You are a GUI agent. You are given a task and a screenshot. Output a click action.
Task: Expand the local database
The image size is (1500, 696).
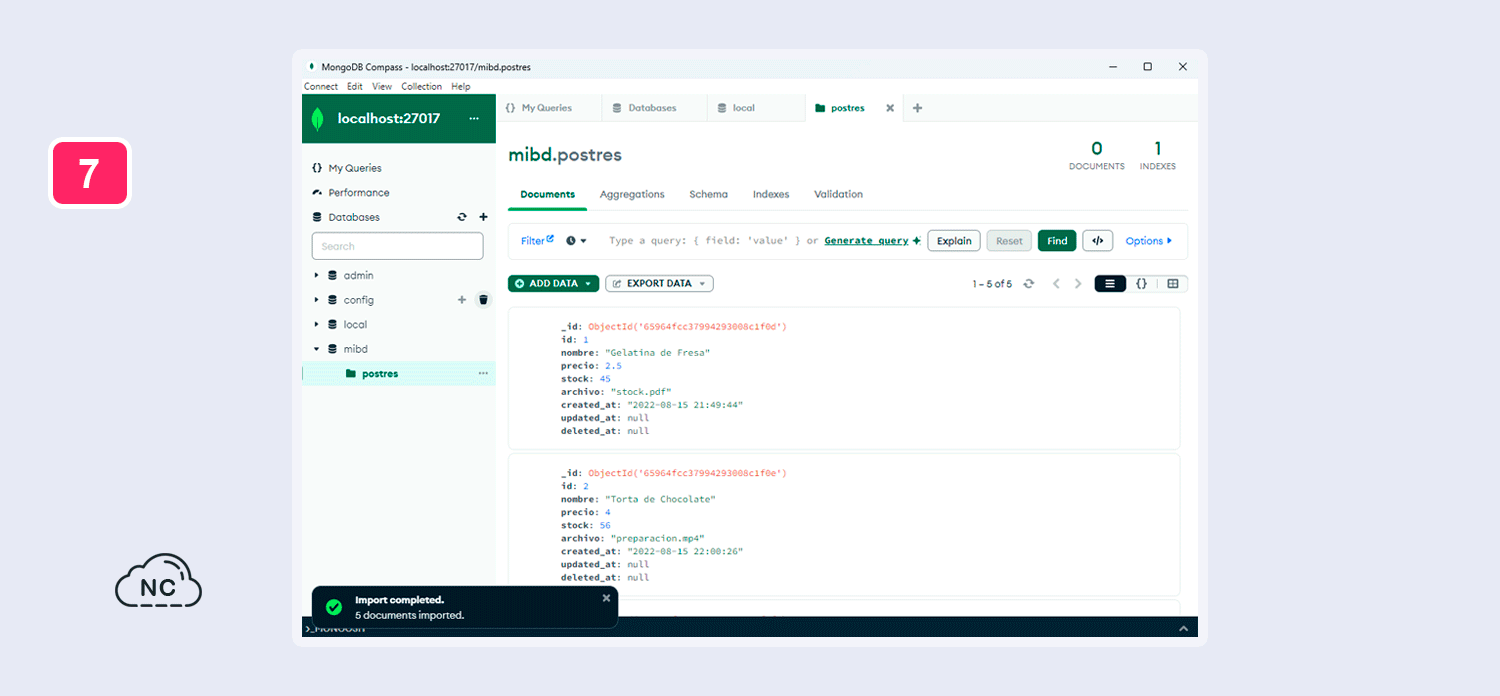click(x=317, y=324)
